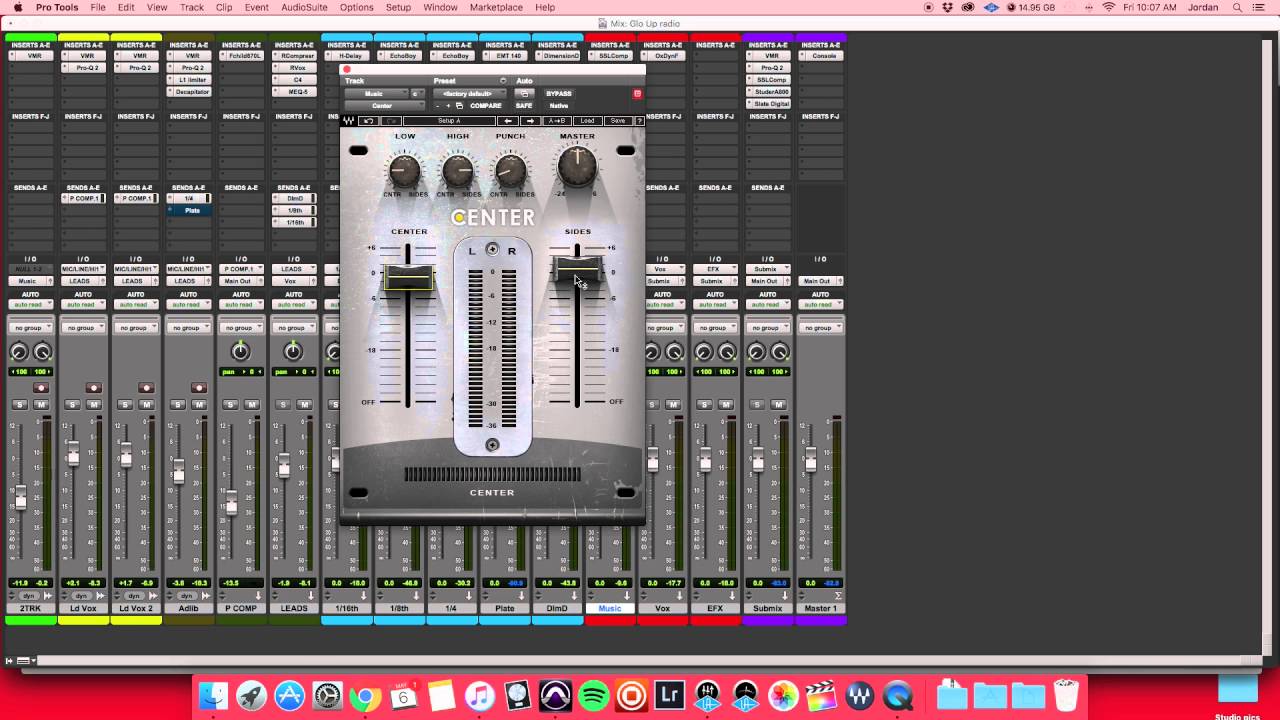
Task: Open the Waves help question mark
Action: point(639,121)
